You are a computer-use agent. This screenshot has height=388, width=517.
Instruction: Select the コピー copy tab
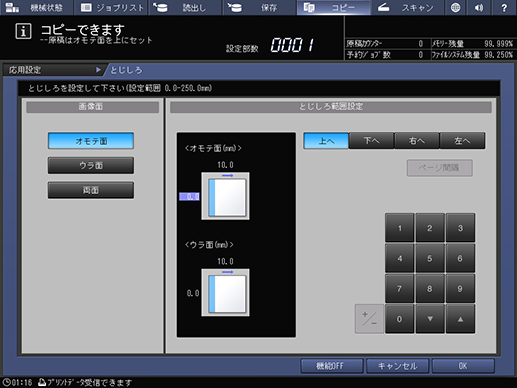pos(333,7)
